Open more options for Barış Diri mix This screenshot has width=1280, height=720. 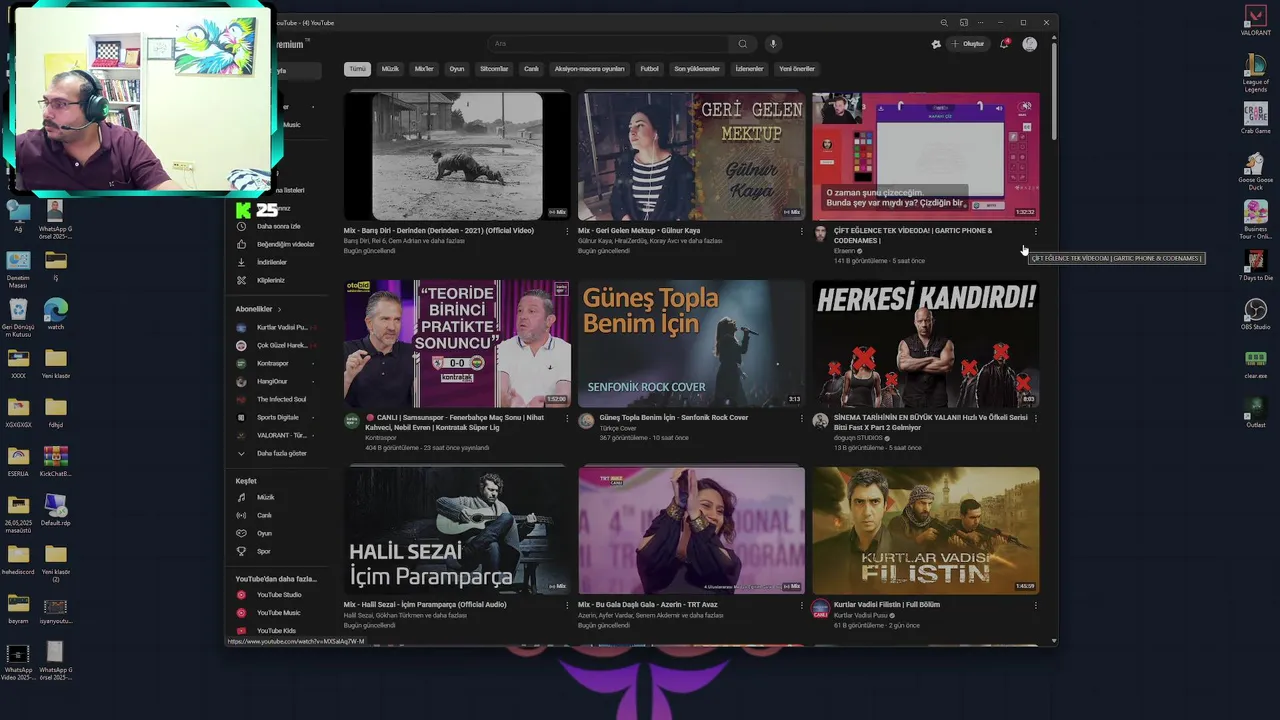(x=567, y=231)
